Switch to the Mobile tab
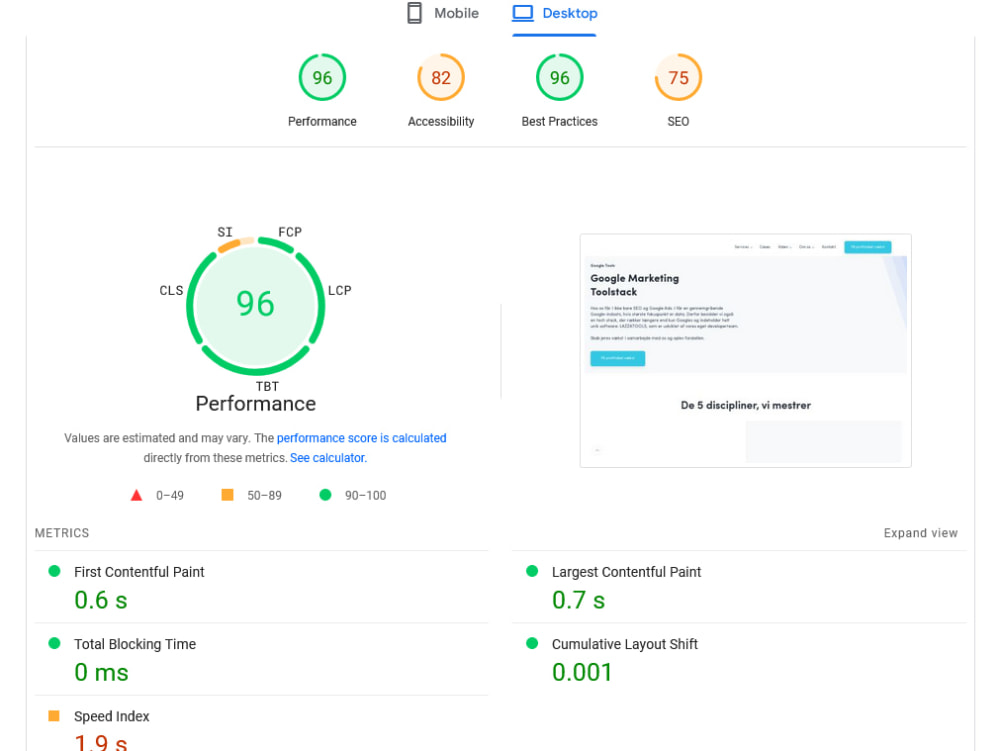This screenshot has width=1000, height=751. [442, 13]
